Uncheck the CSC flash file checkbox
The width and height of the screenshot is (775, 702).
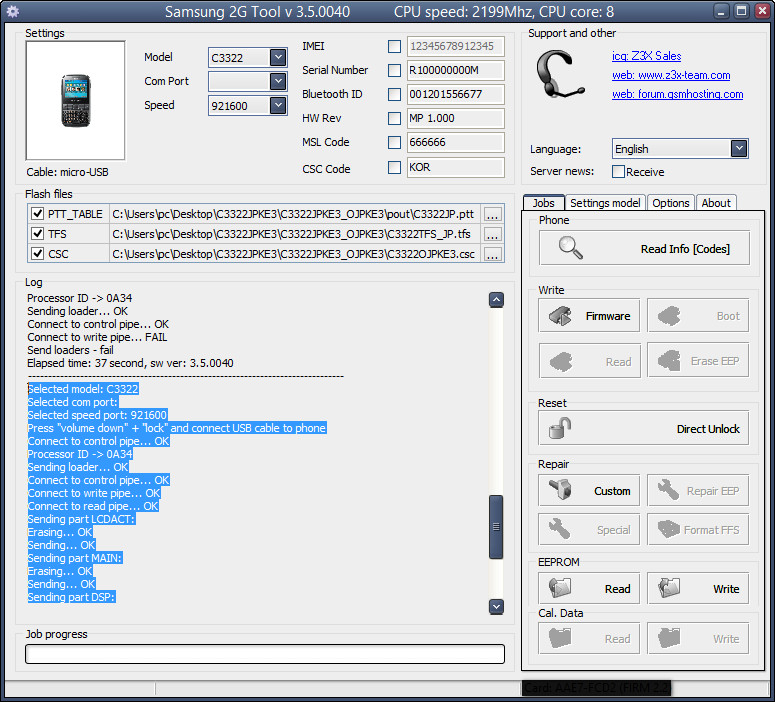[37, 254]
